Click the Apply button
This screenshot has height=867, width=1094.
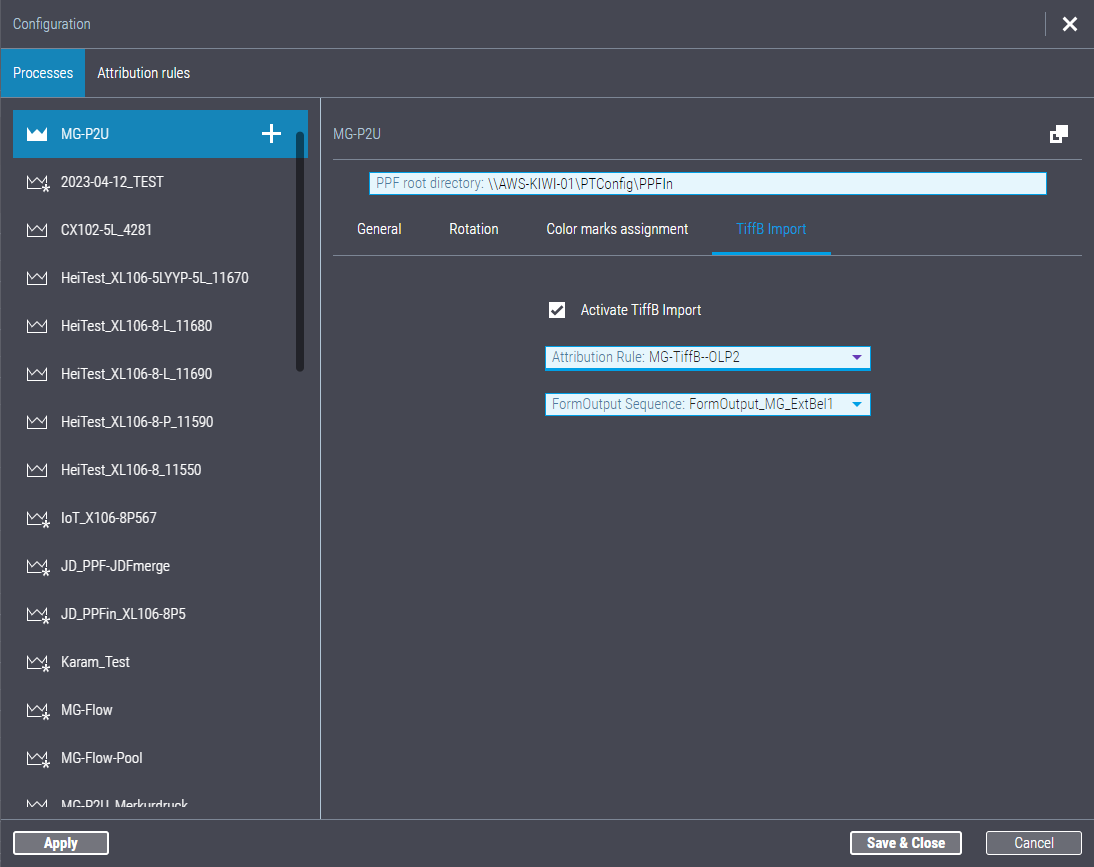pos(61,842)
